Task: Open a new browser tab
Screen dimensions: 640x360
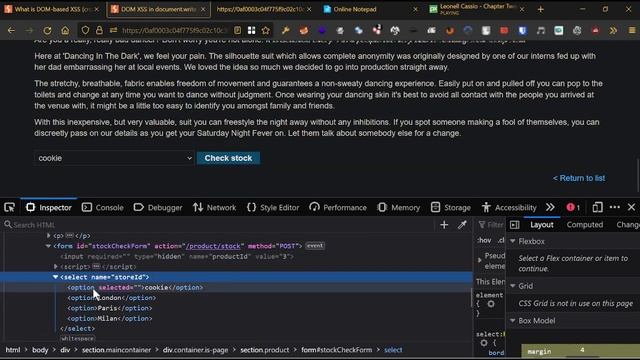Action: coord(540,9)
